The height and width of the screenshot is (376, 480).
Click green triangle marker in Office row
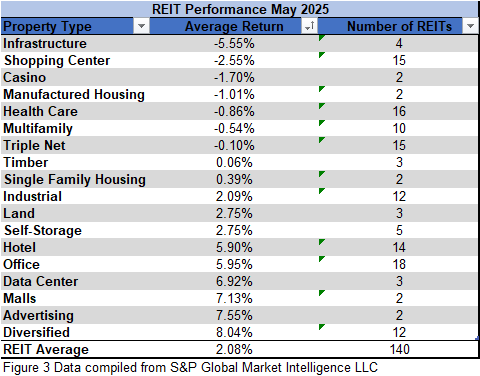321,259
